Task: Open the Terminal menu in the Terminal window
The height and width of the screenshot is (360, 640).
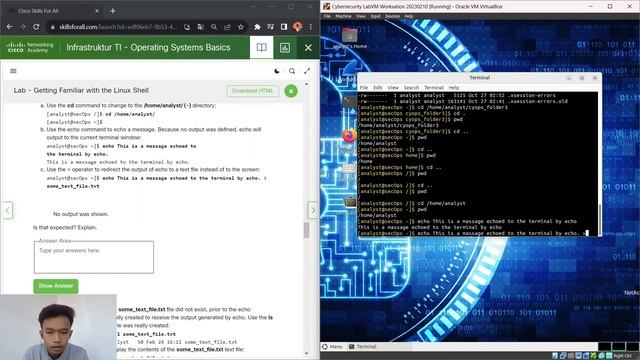Action: click(434, 88)
